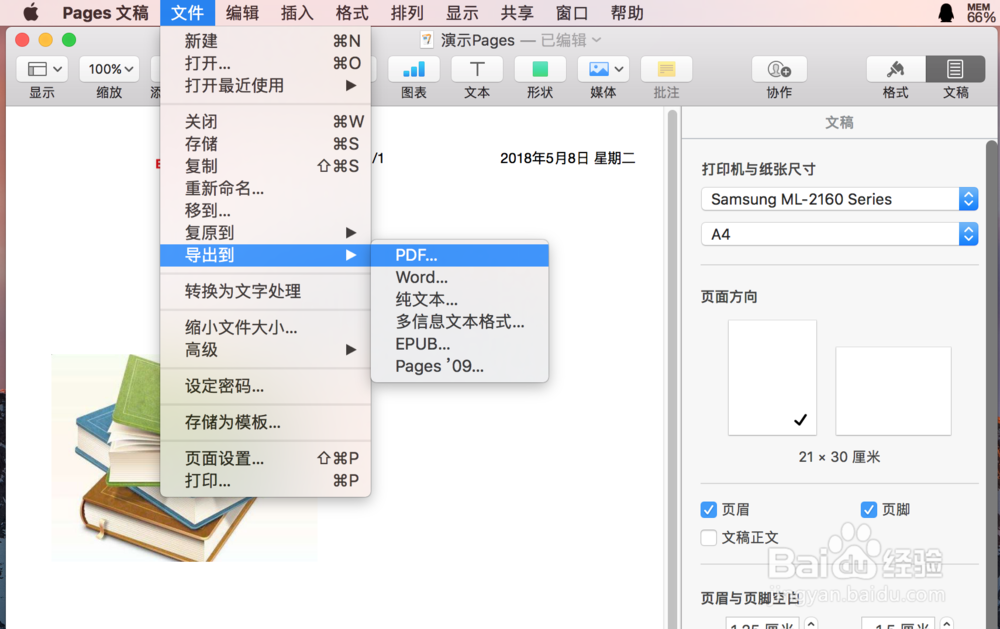1000x629 pixels.
Task: Disable the 页脚 footer checkbox
Action: [869, 509]
